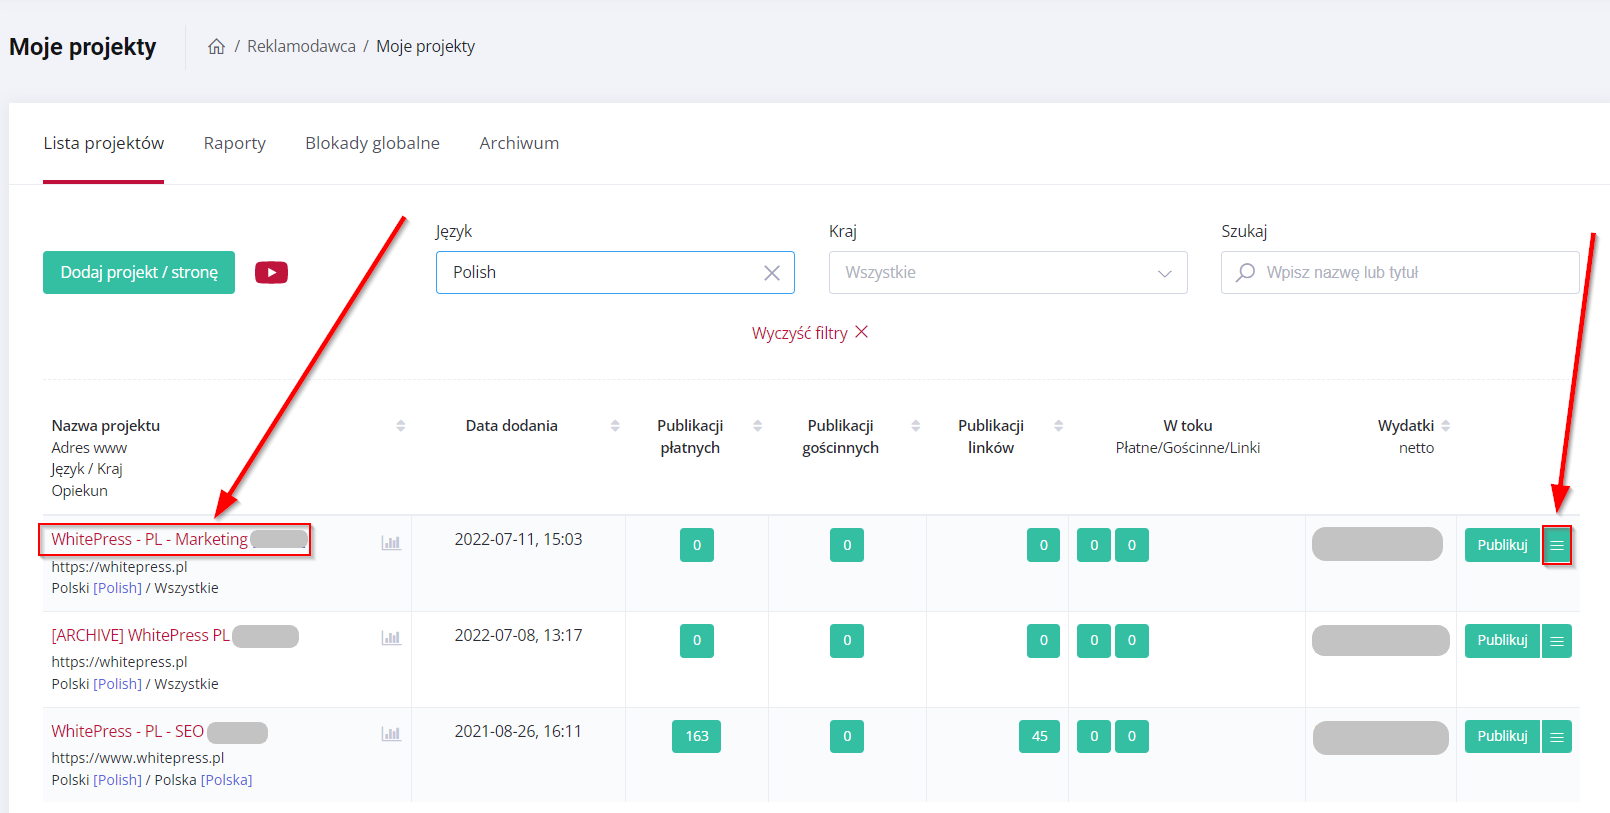Open [ARCHIVE] WhitePress PL project link
Screen dimensions: 1610x813
[141, 635]
